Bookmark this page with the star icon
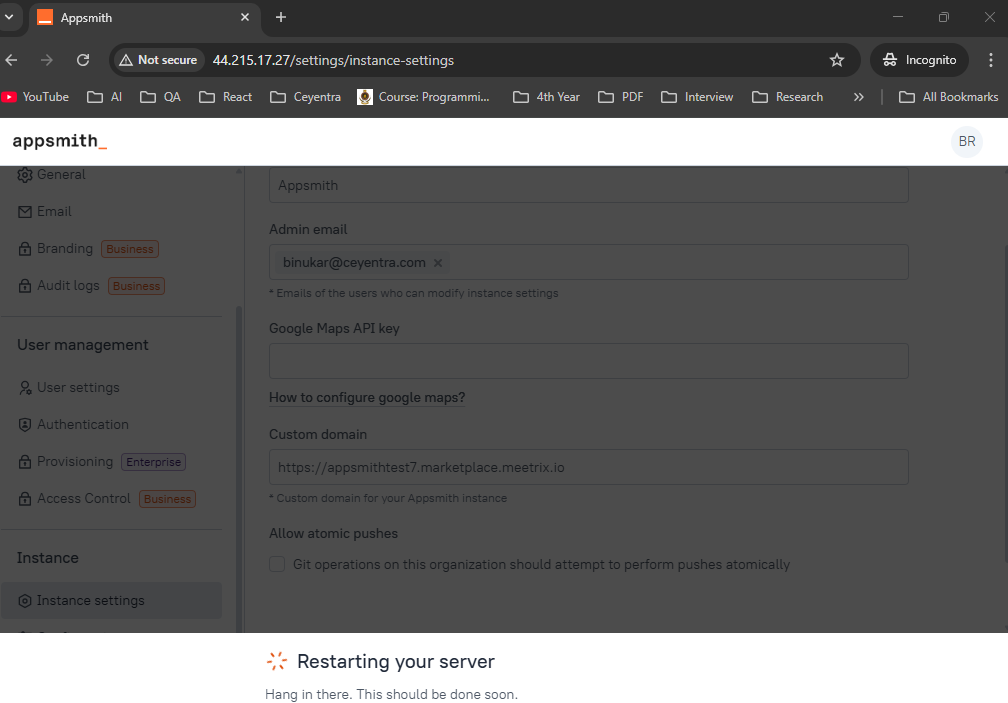Viewport: 1008px width, 703px height. coord(836,60)
